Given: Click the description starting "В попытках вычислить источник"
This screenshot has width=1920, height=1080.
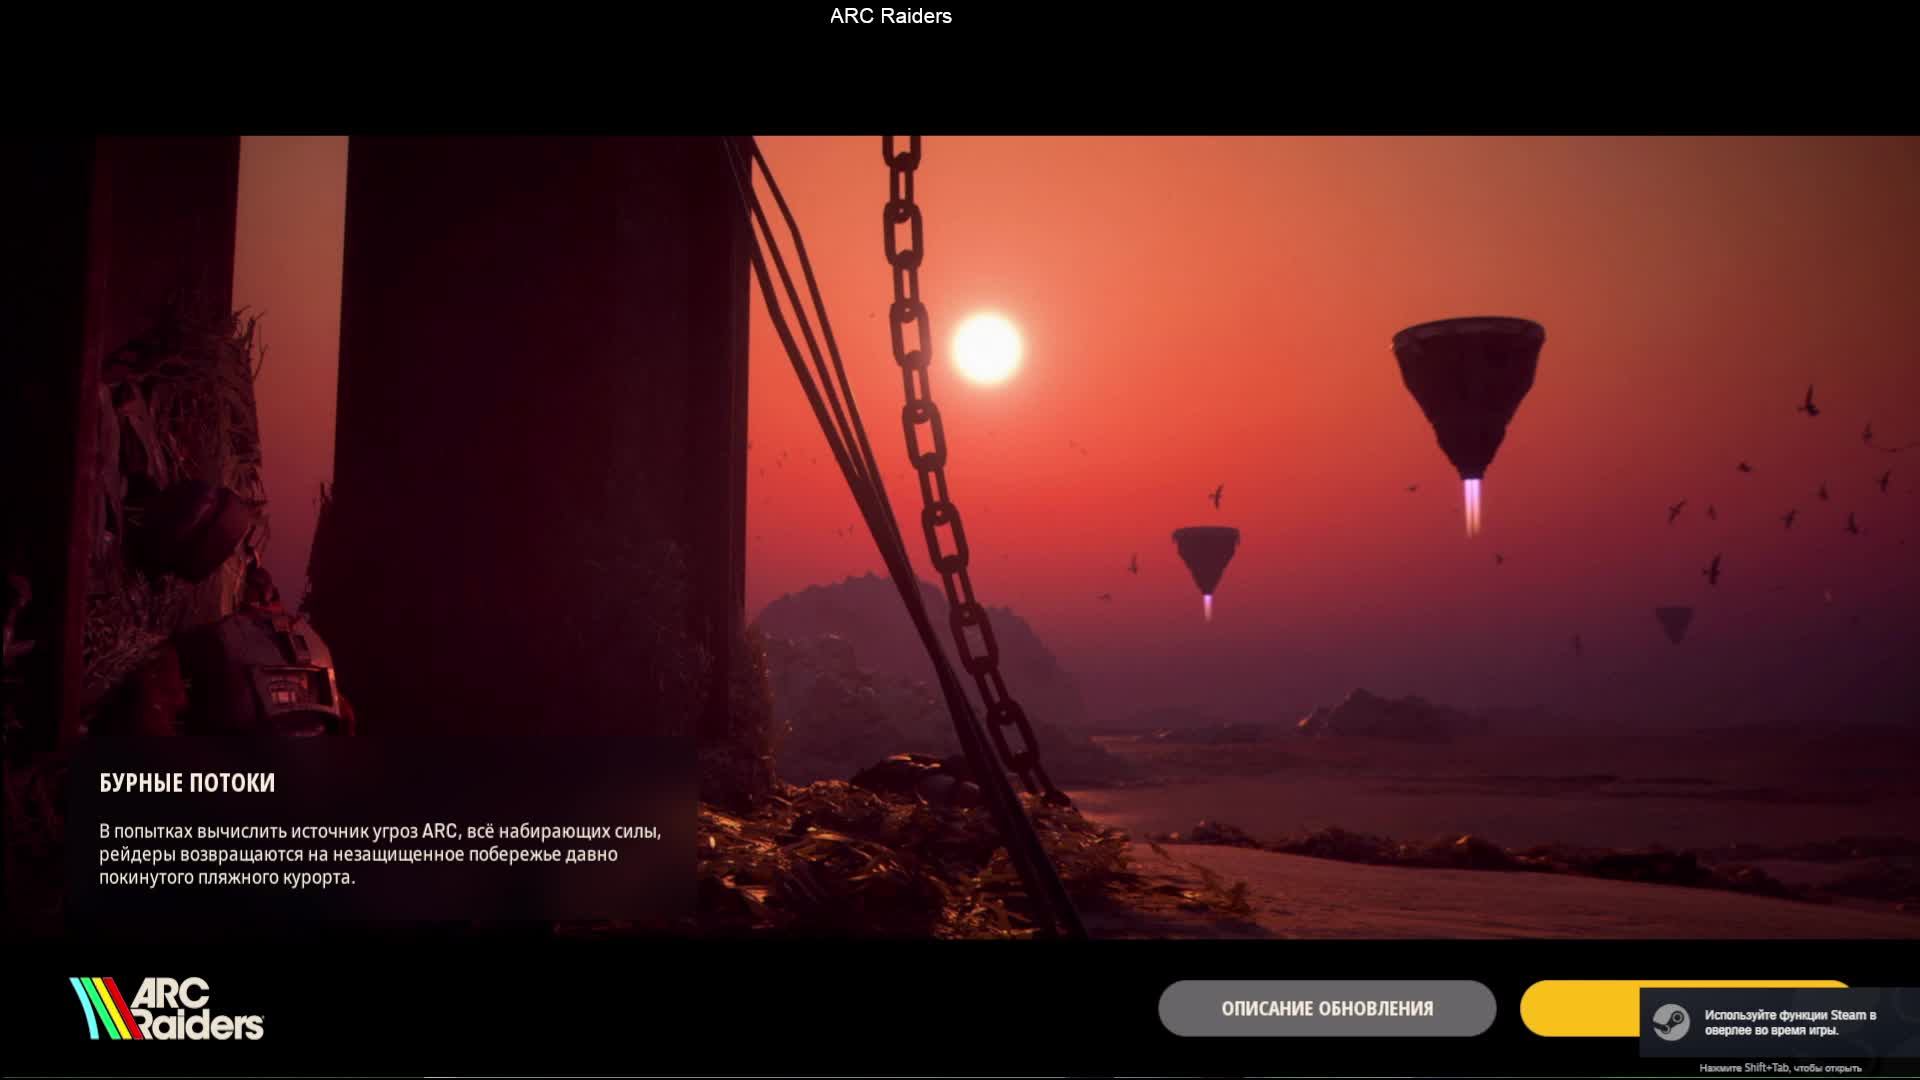Looking at the screenshot, I should tap(380, 854).
